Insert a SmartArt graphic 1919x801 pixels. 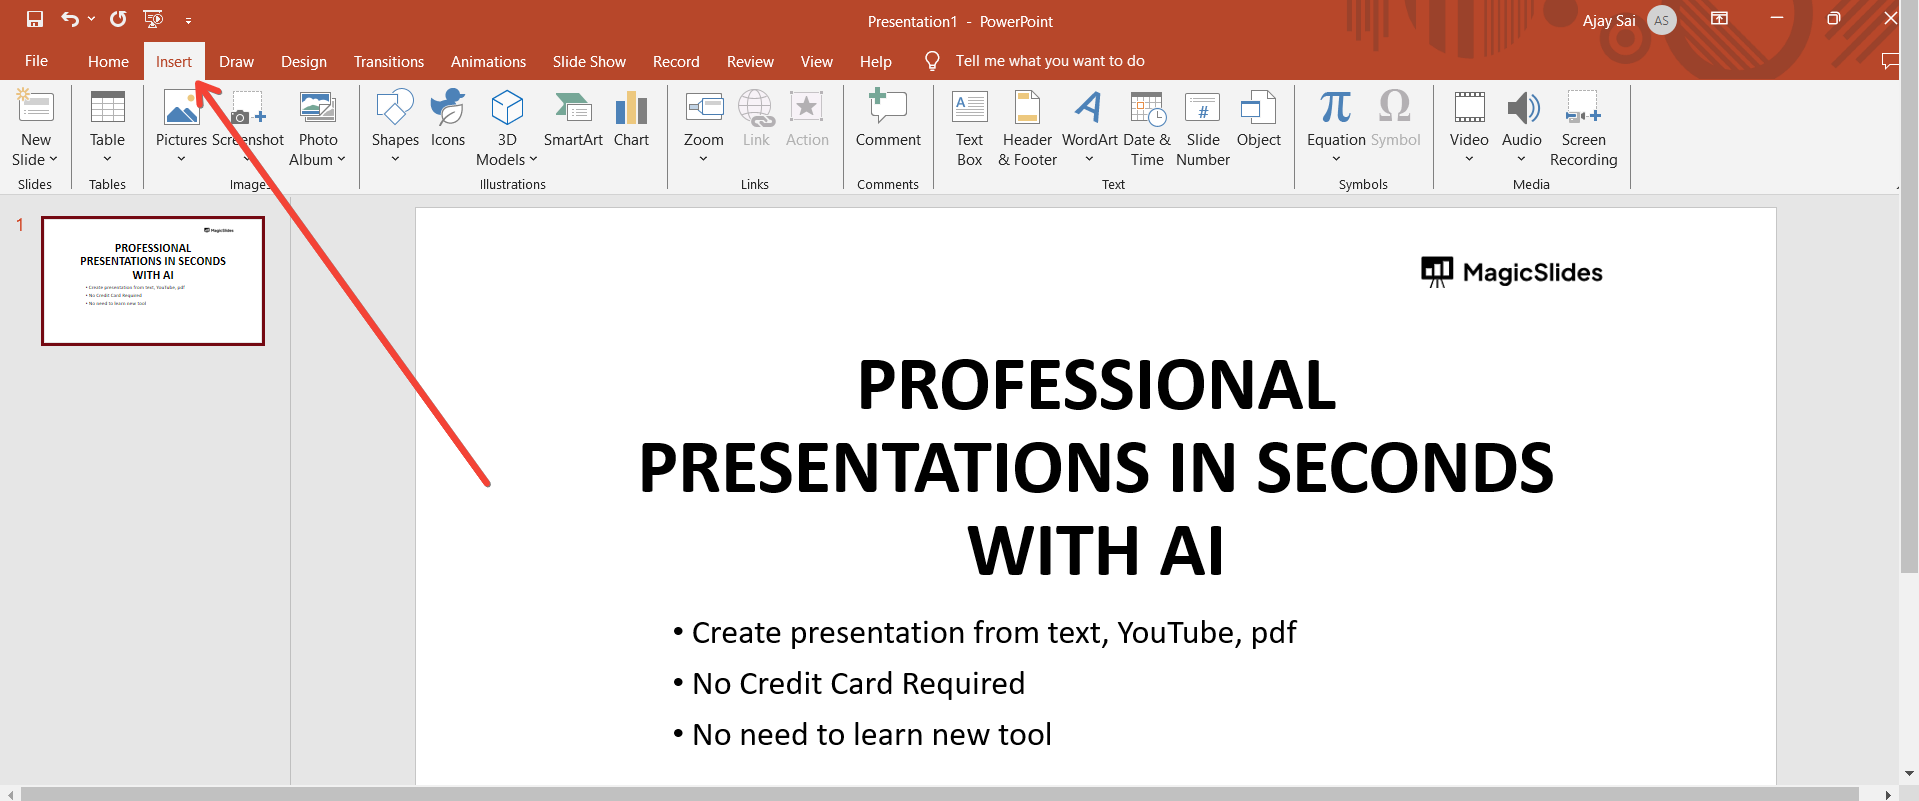(x=573, y=118)
